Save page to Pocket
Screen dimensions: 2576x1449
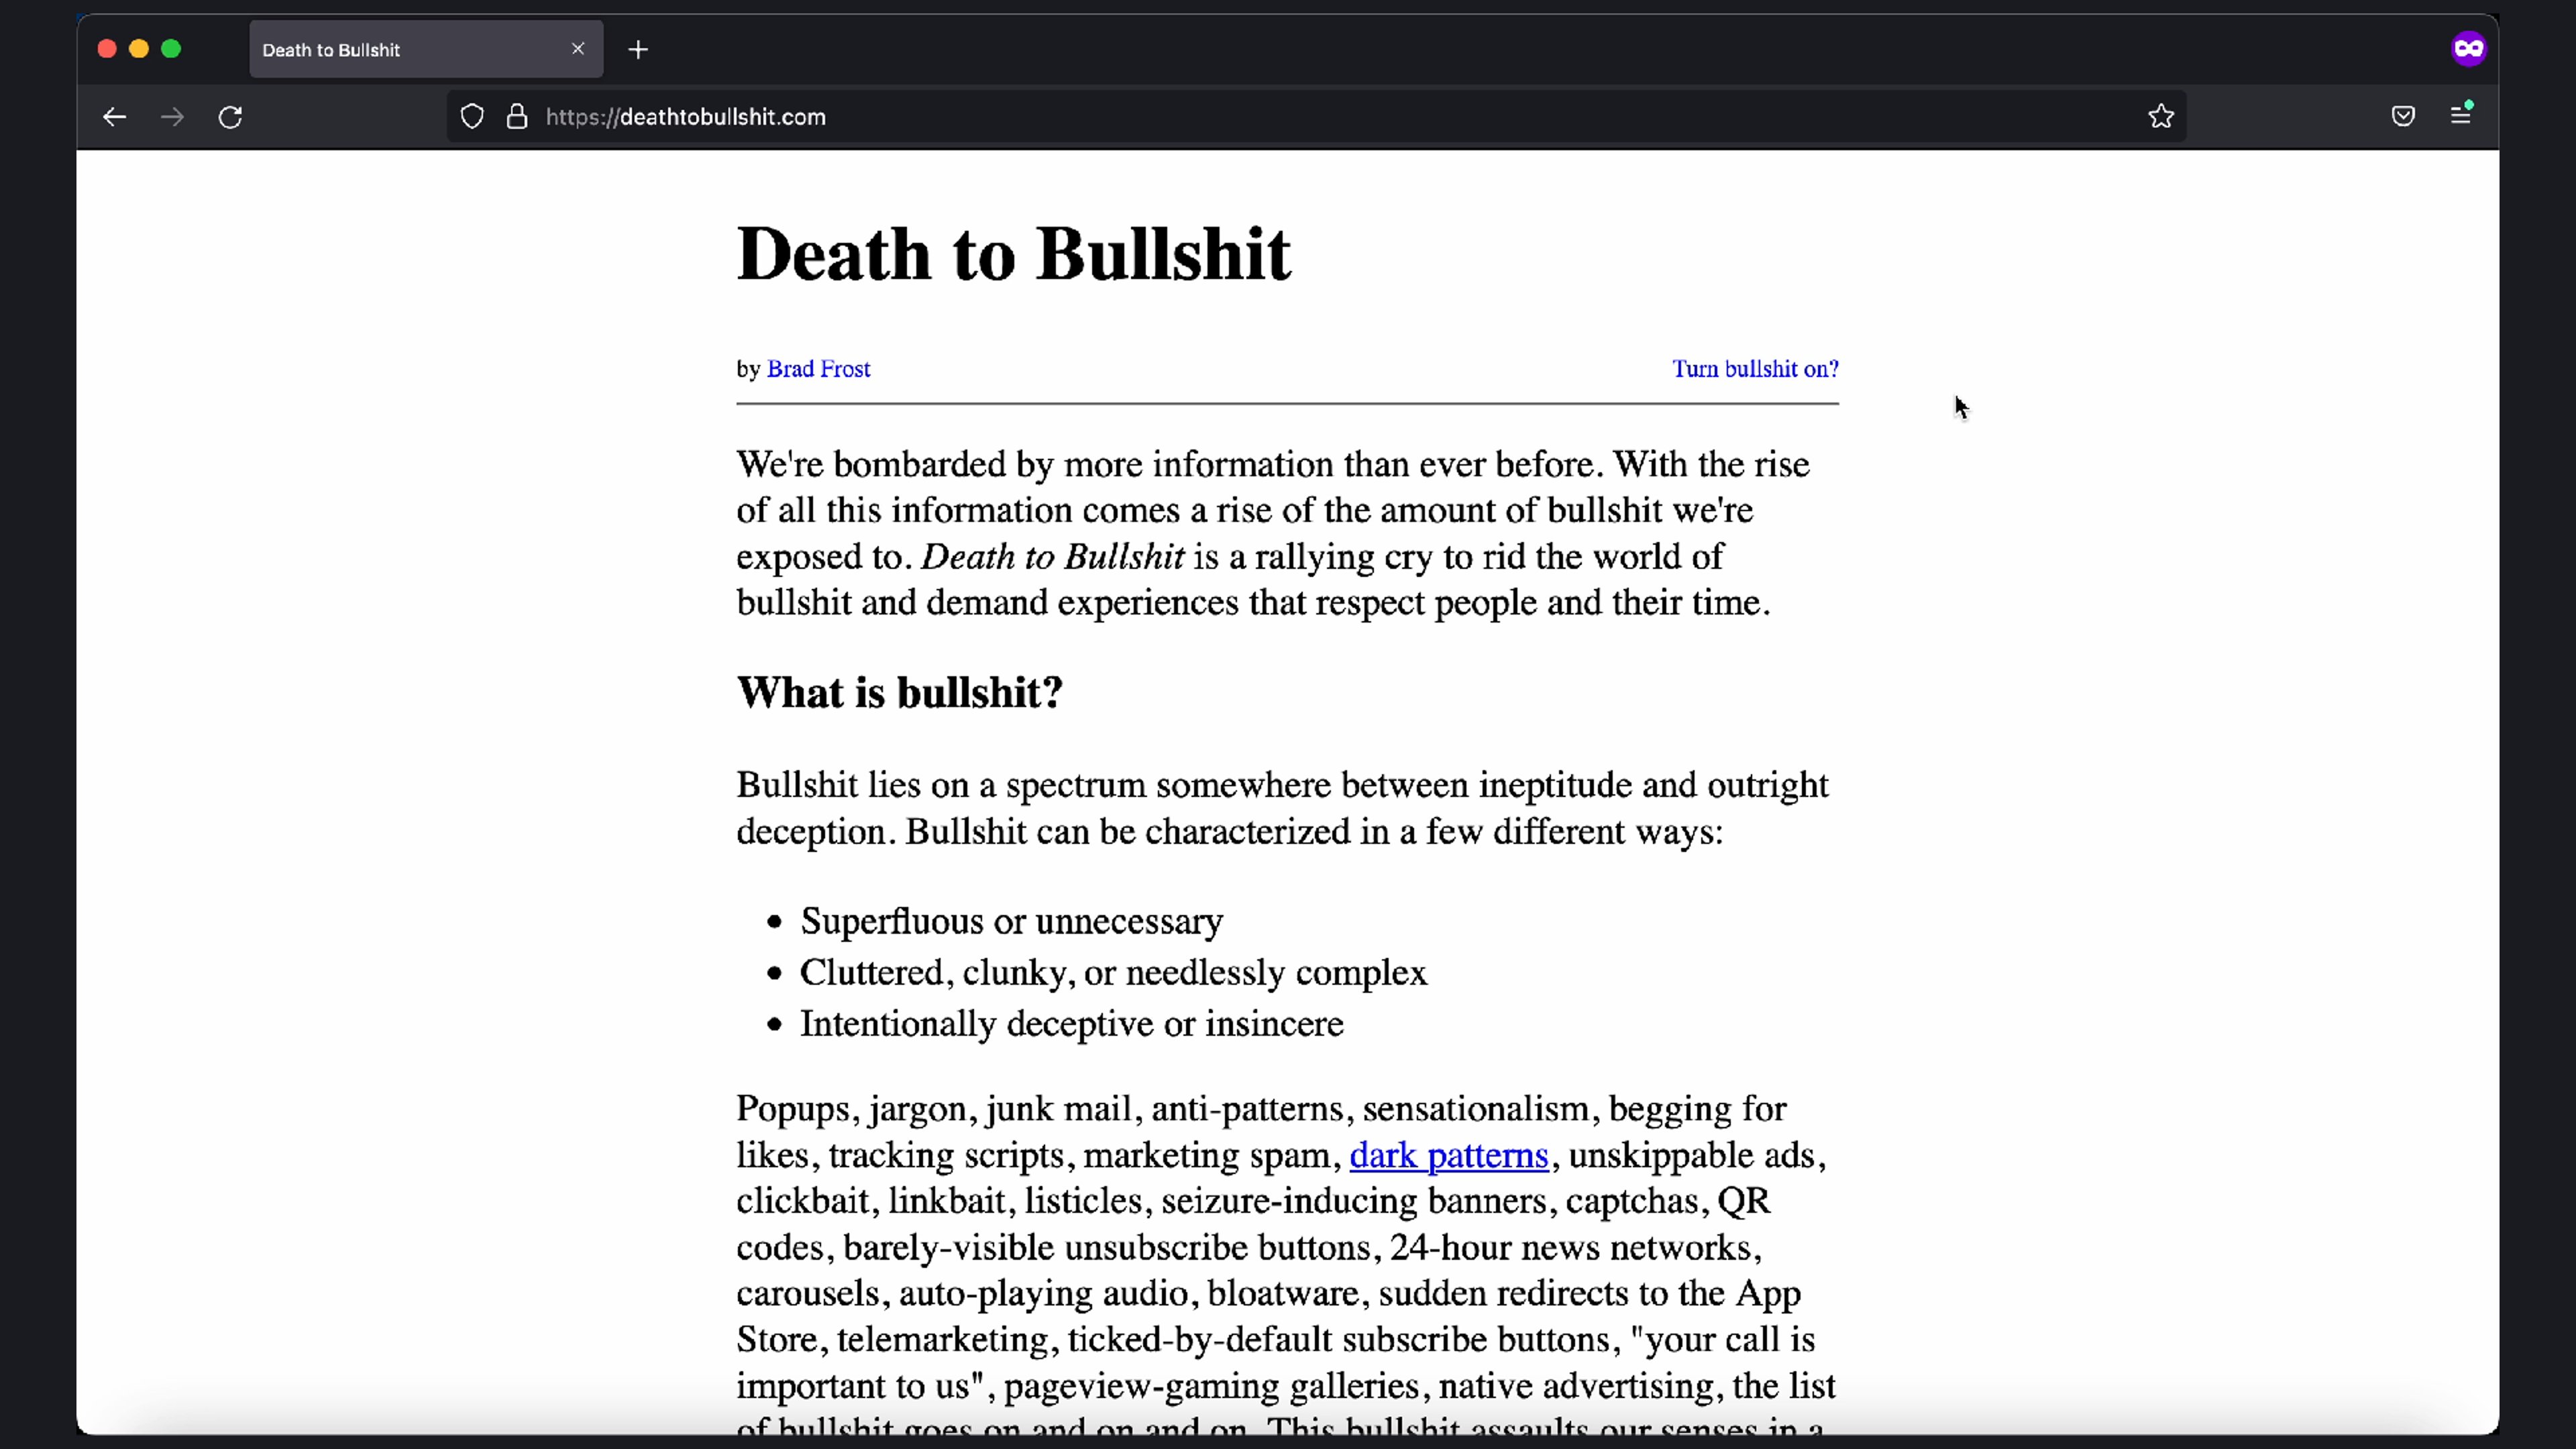coord(2403,116)
